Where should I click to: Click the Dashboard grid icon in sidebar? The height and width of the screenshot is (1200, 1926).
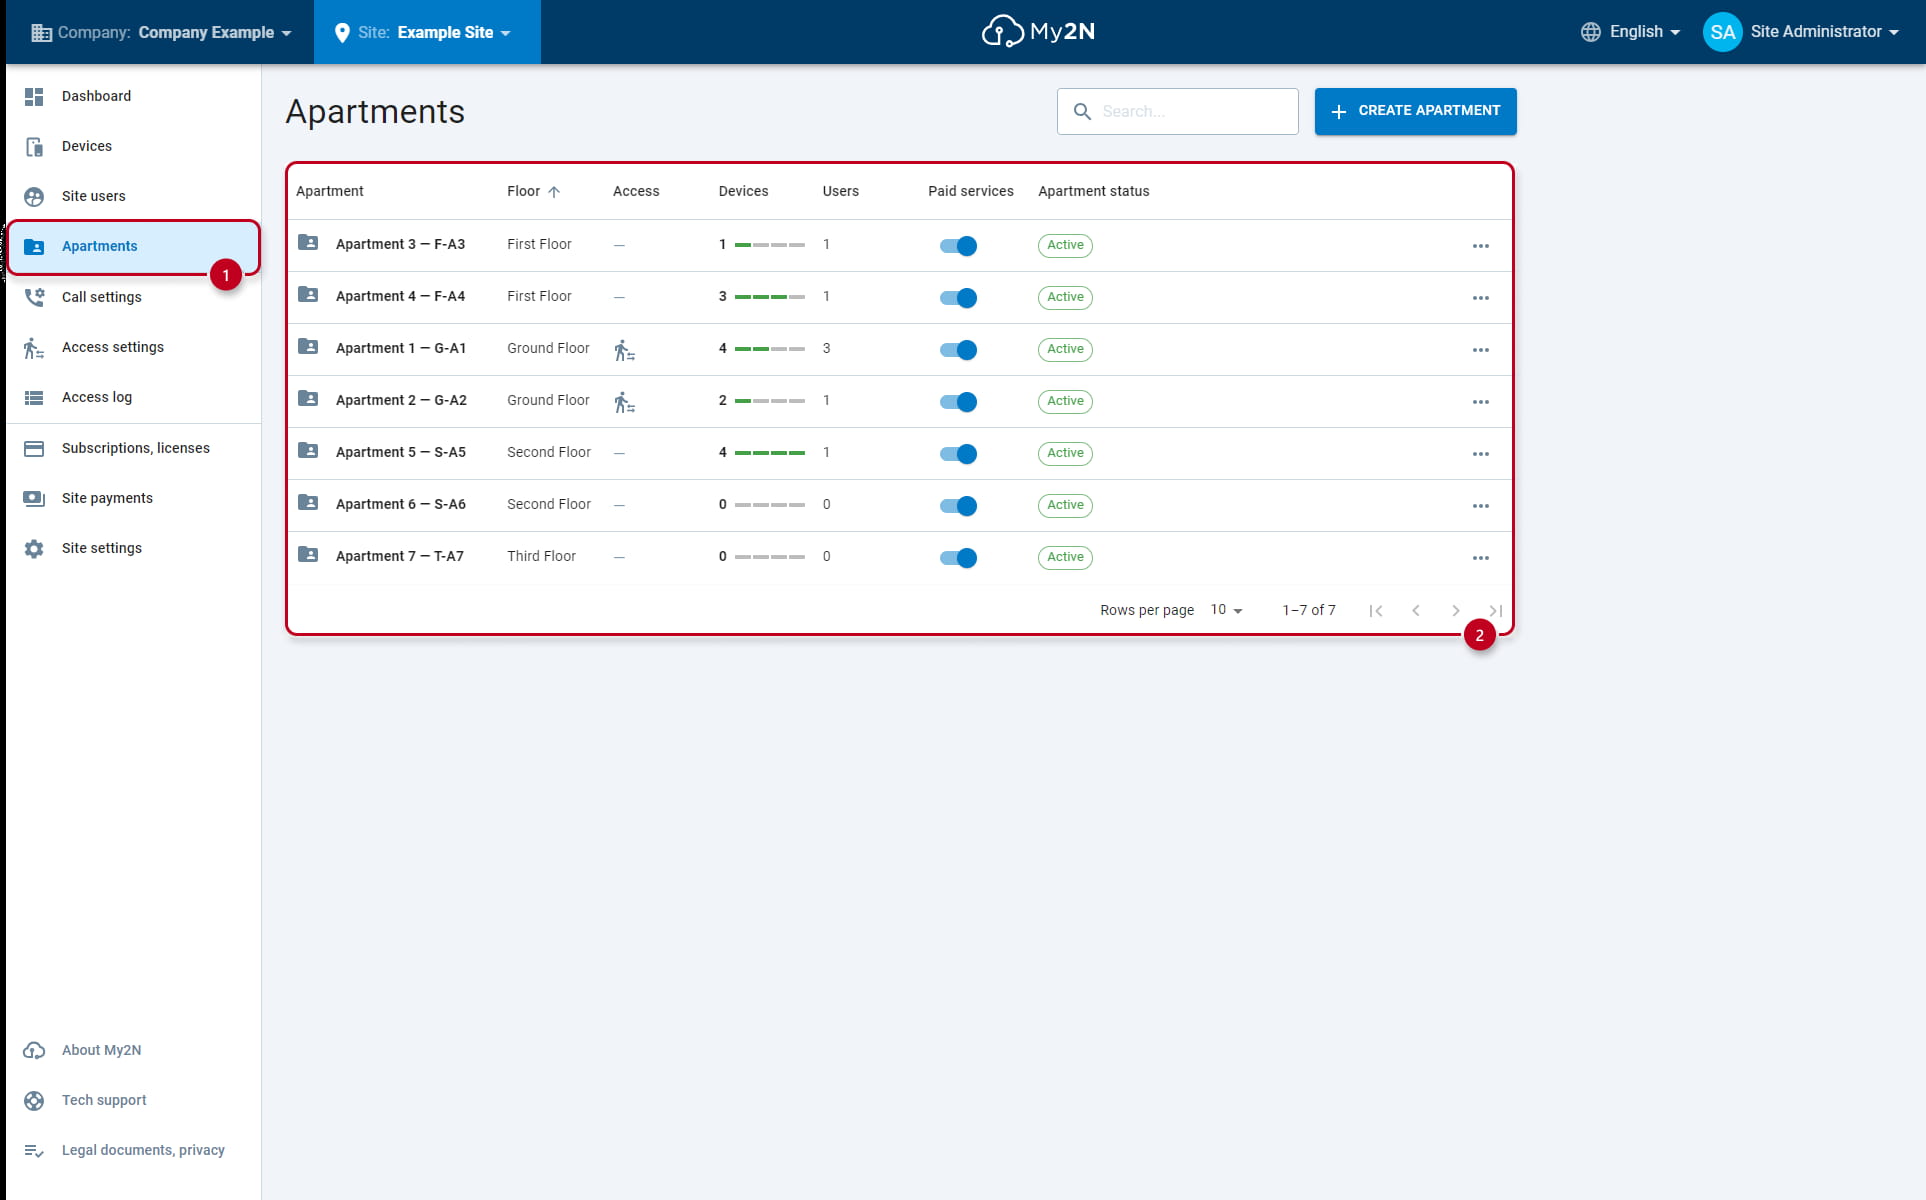pyautogui.click(x=34, y=96)
